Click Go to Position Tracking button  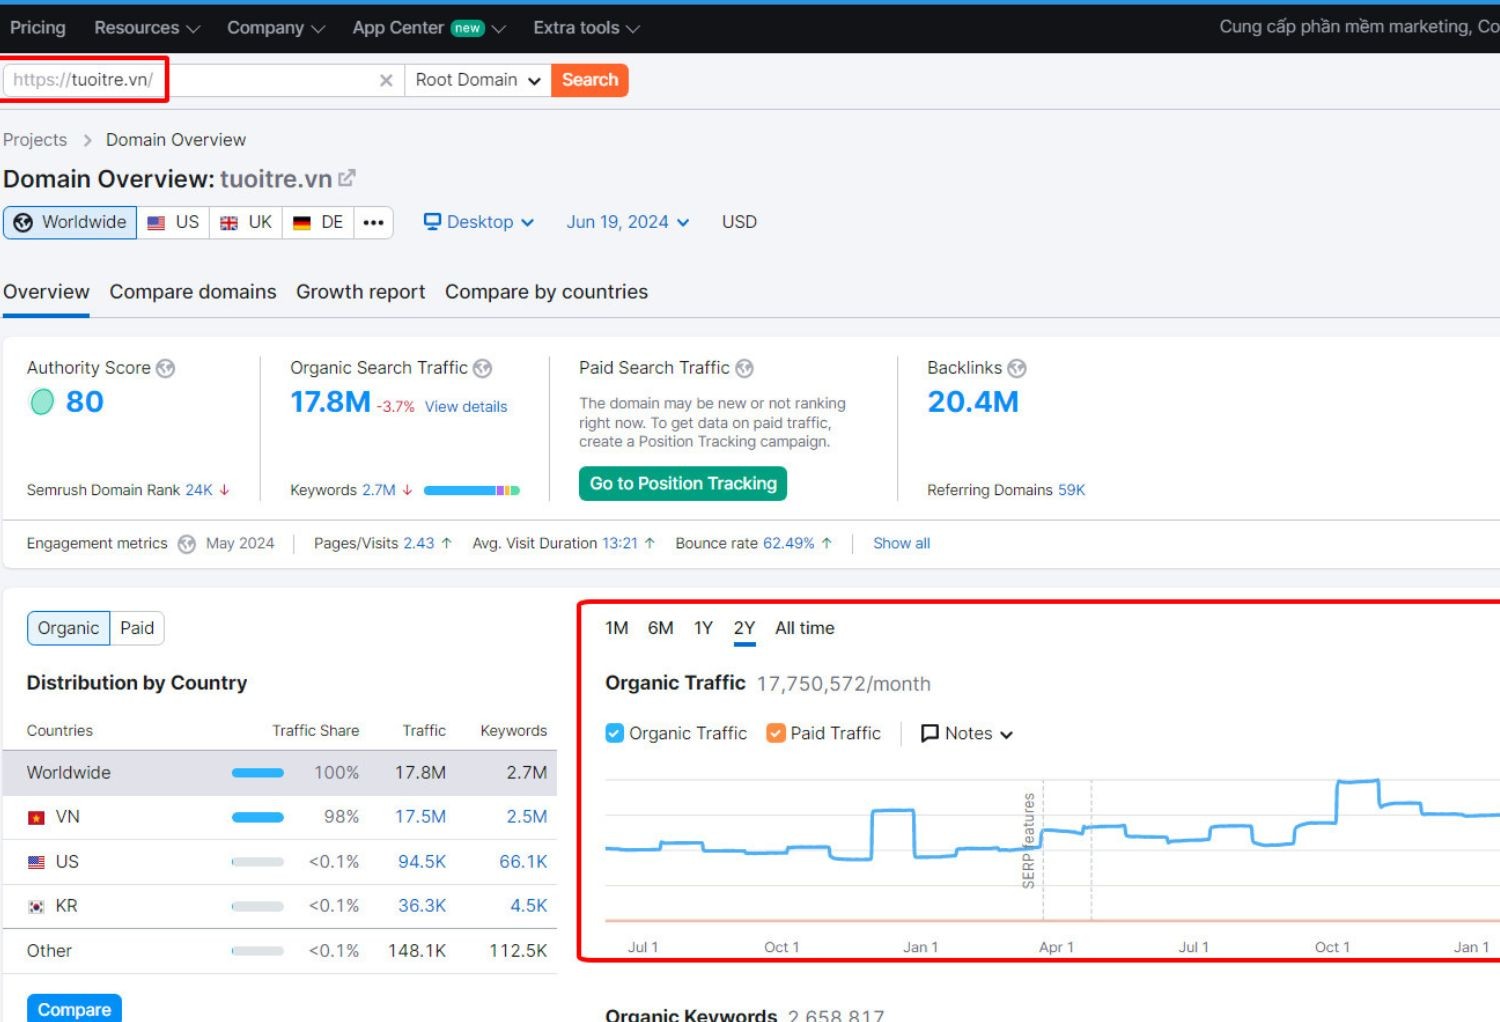pos(683,484)
